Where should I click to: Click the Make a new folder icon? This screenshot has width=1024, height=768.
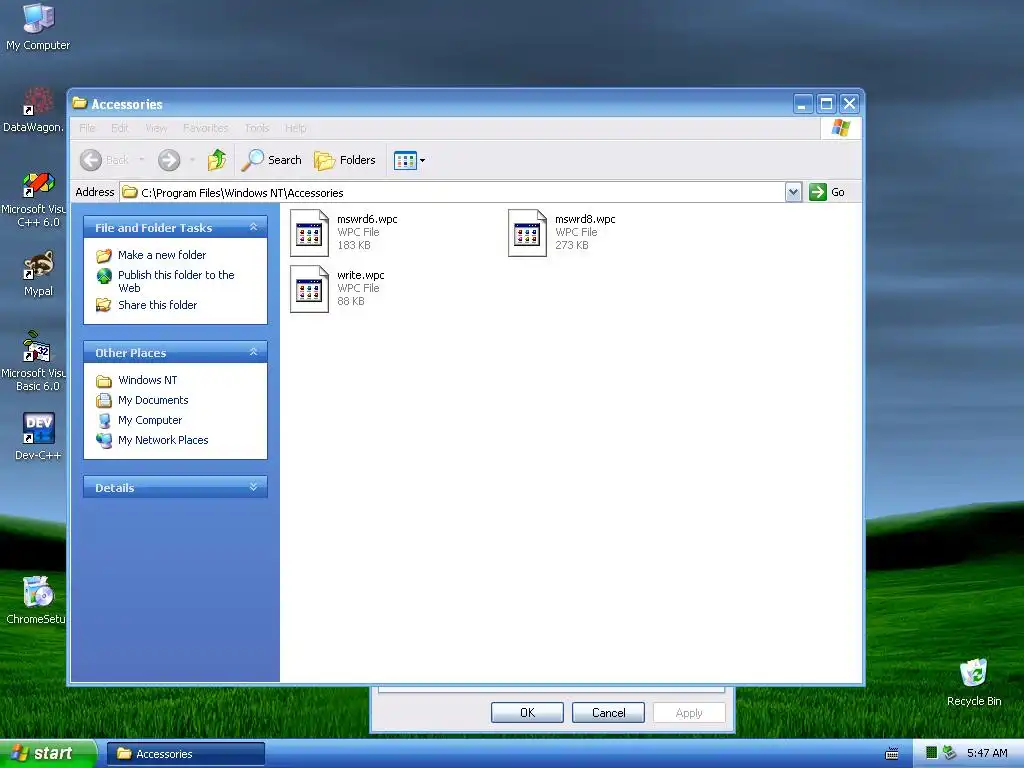(104, 255)
